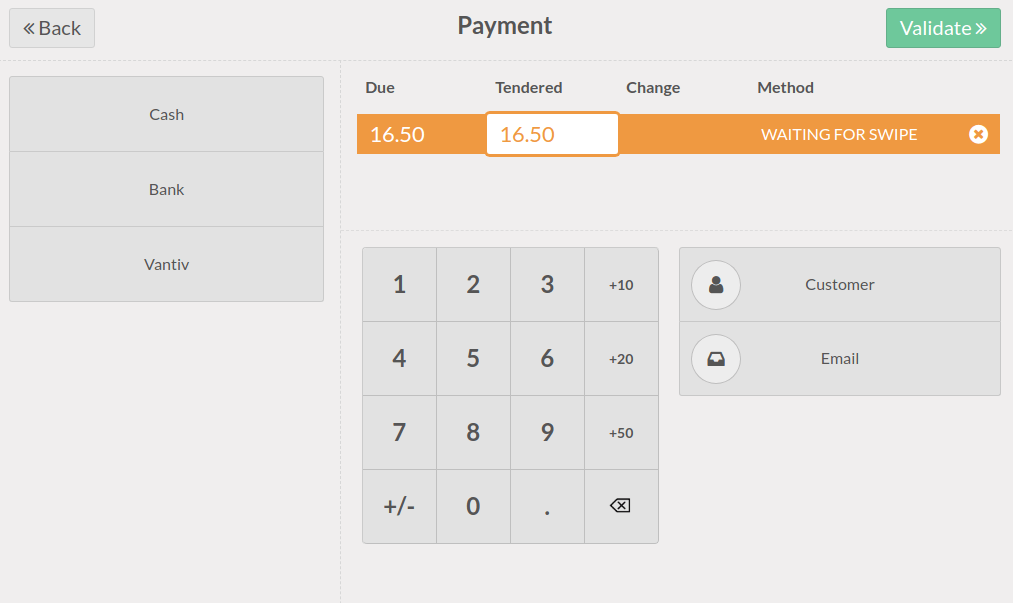Choose Bank payment method
This screenshot has height=603, width=1013.
[166, 189]
